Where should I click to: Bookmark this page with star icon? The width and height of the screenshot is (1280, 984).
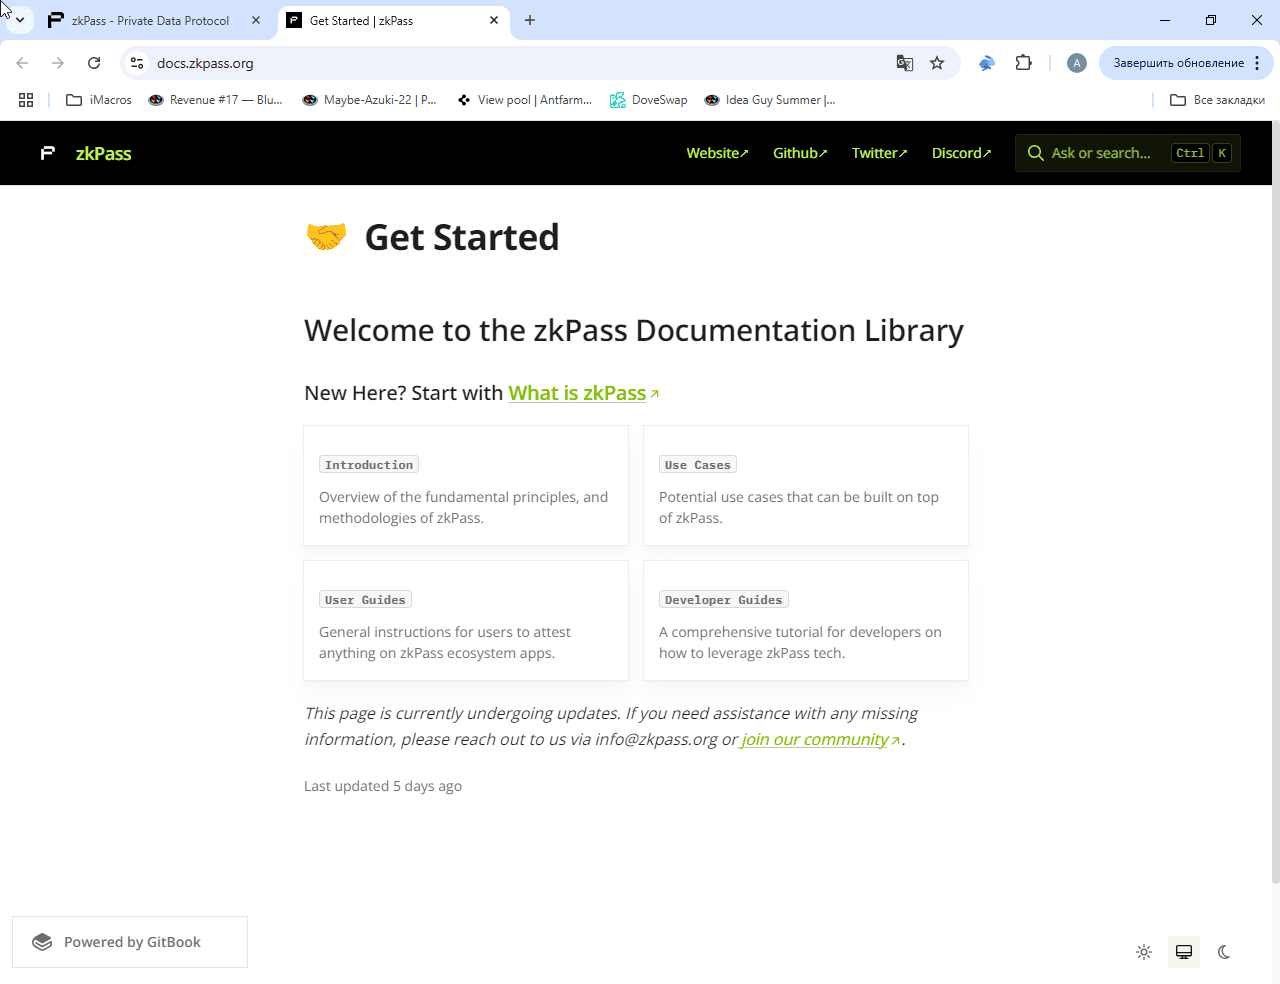(x=937, y=63)
